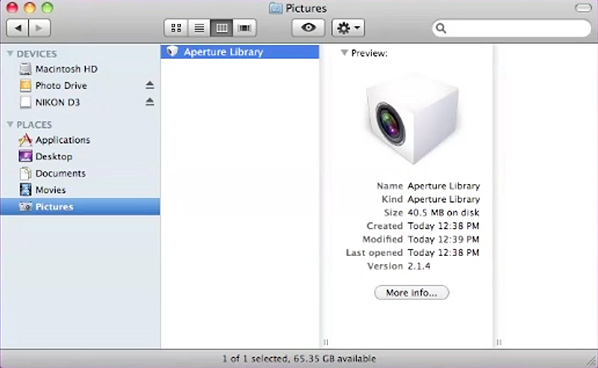The image size is (598, 368).
Task: Click the first column resize handle
Action: (326, 342)
